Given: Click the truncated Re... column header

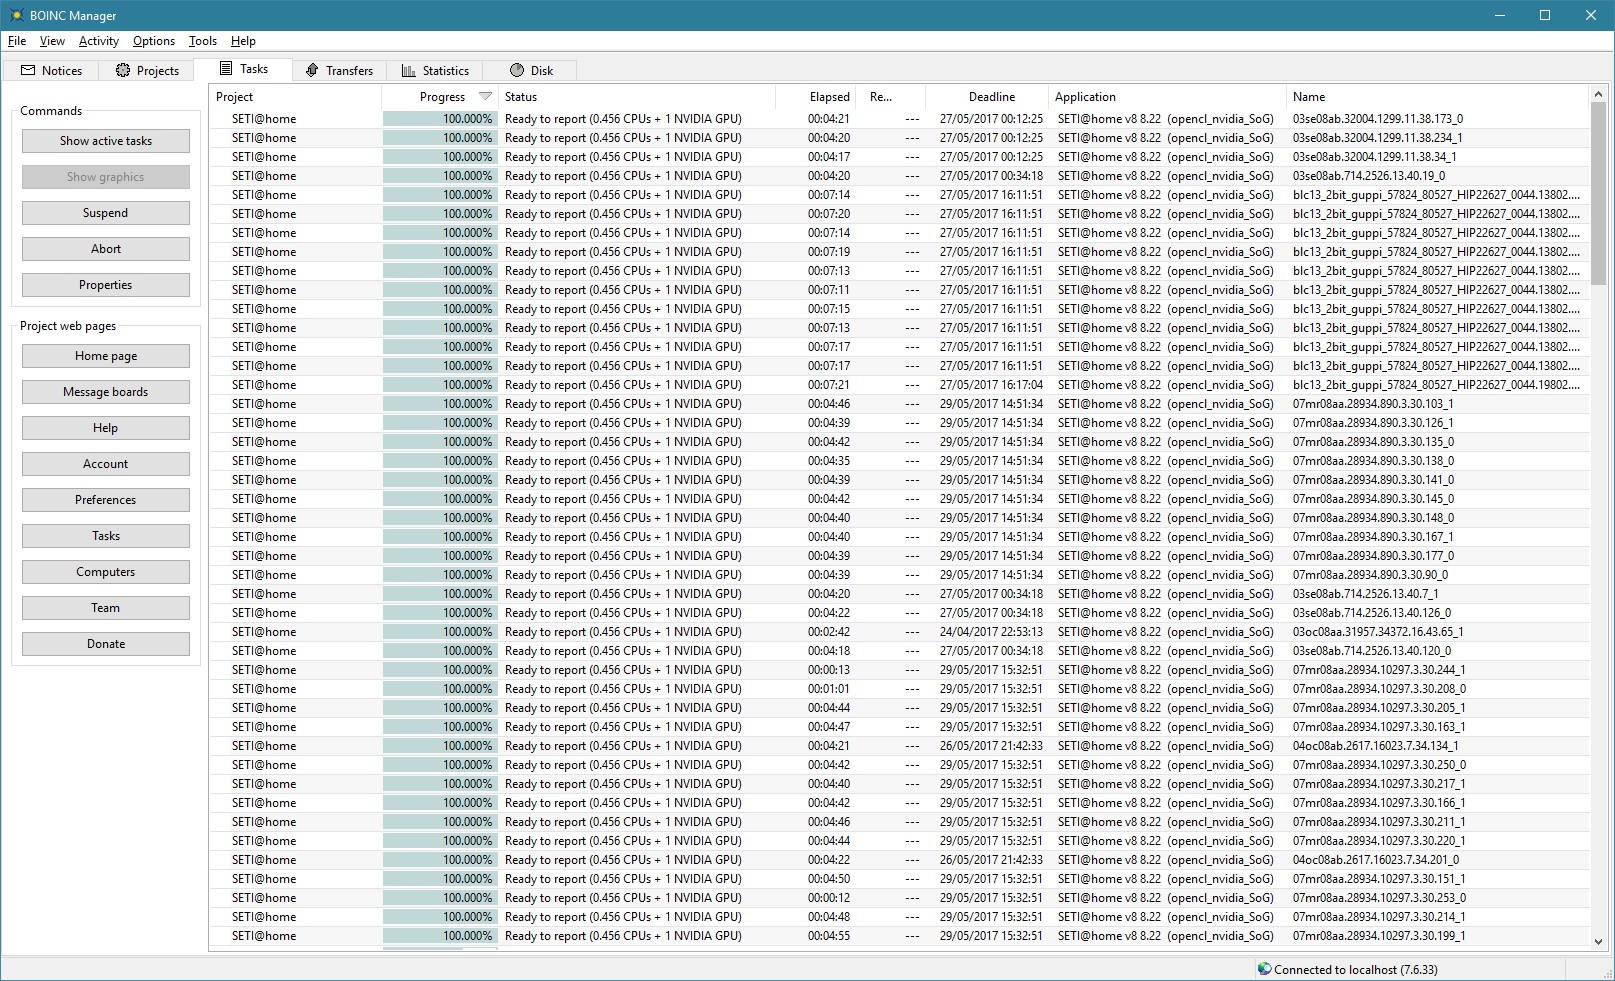Looking at the screenshot, I should point(891,97).
